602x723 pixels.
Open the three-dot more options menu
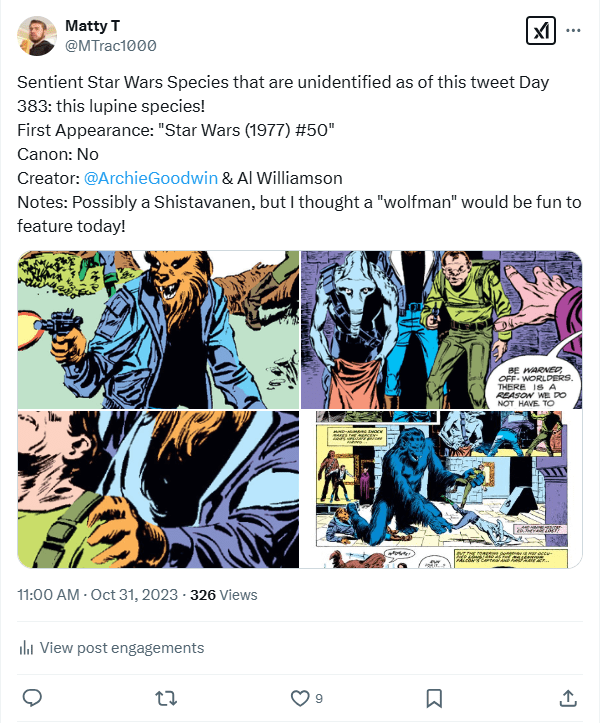coord(573,31)
